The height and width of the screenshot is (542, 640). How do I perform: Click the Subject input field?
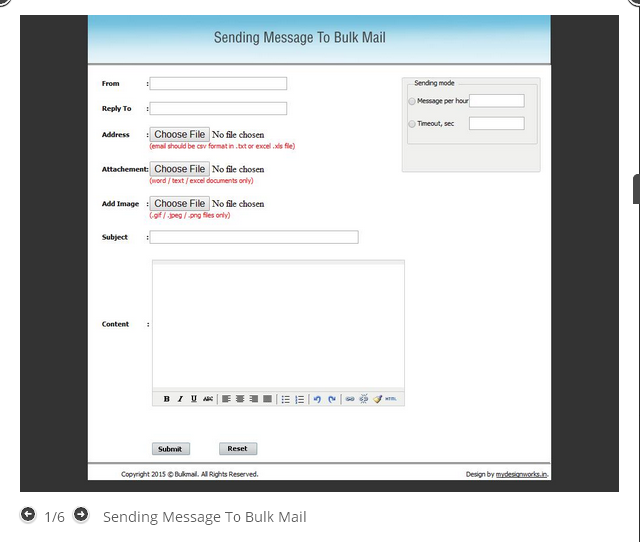point(254,237)
